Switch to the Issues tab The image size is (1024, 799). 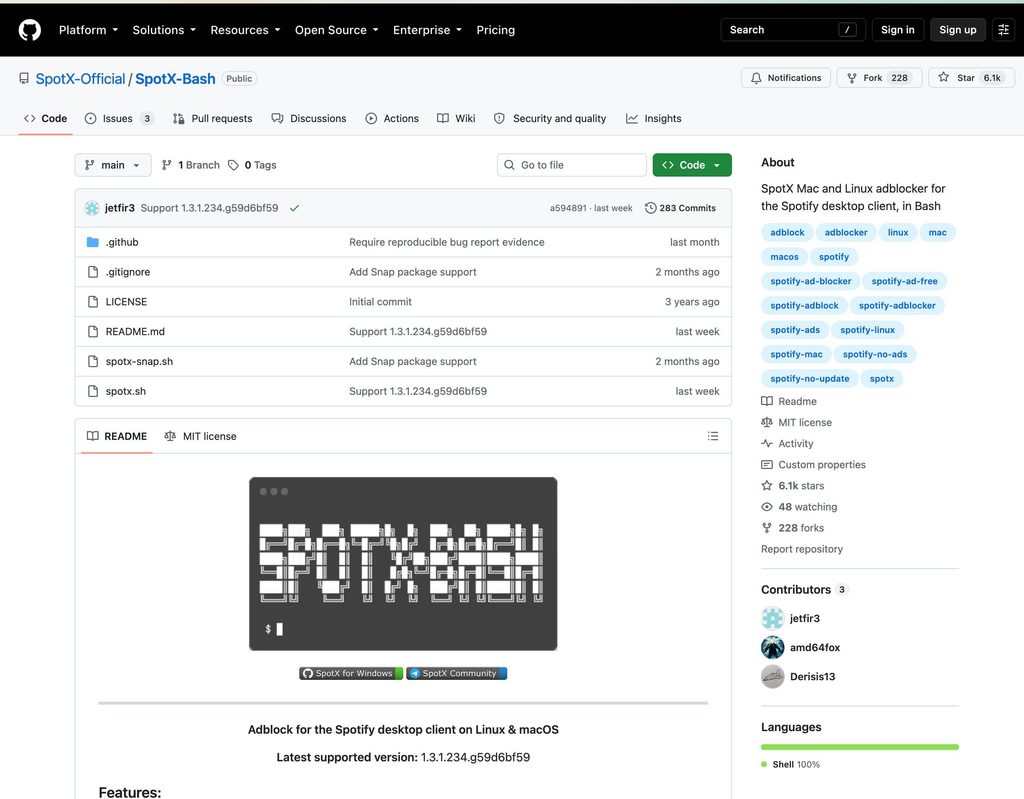[x=119, y=118]
